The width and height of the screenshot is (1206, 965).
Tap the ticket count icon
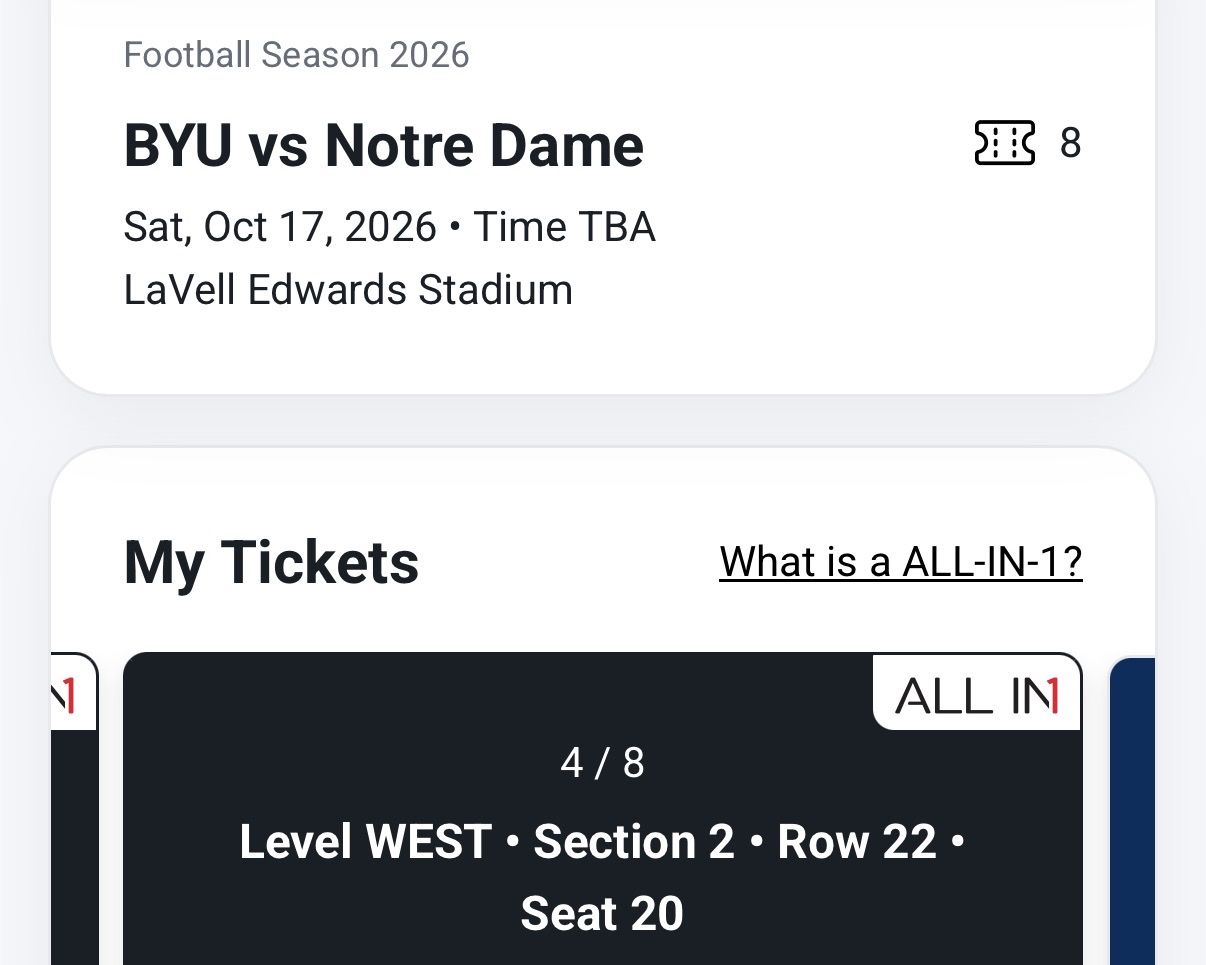(x=1004, y=143)
